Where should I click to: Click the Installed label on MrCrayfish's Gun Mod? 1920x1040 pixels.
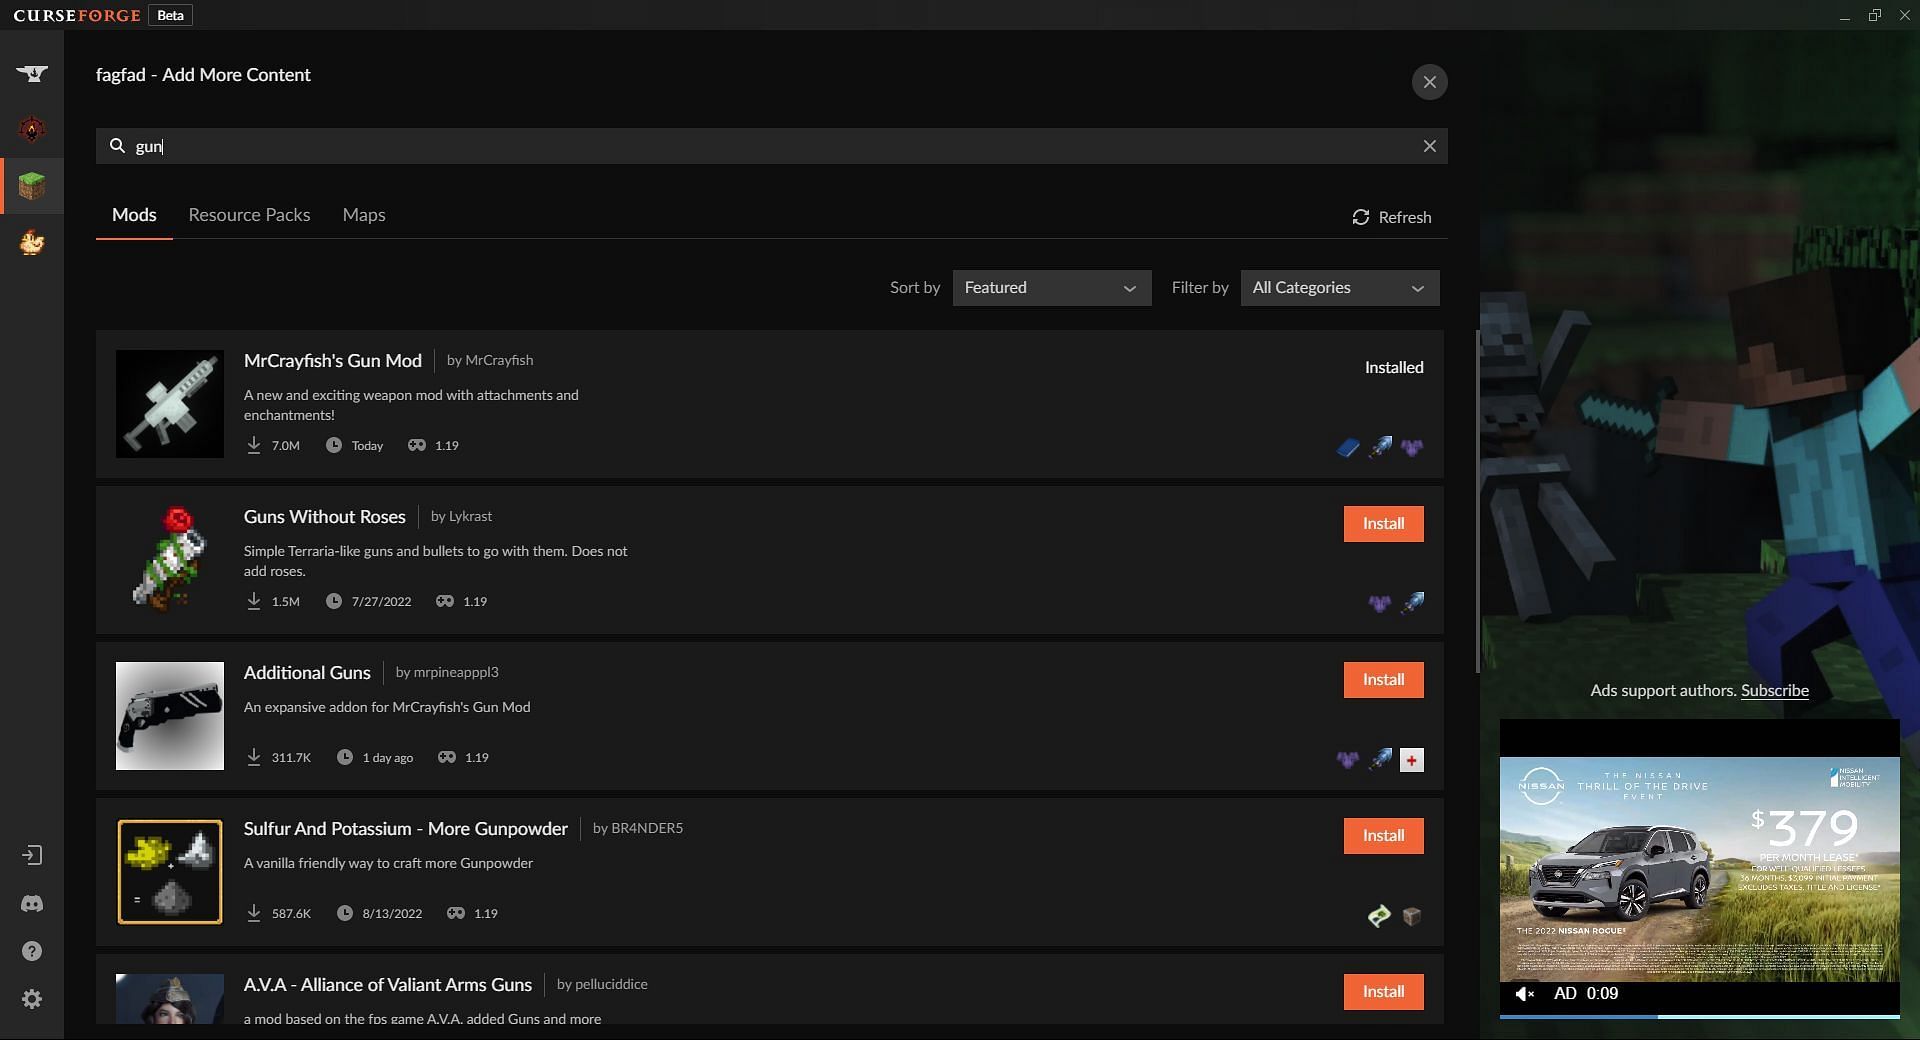[x=1394, y=368]
